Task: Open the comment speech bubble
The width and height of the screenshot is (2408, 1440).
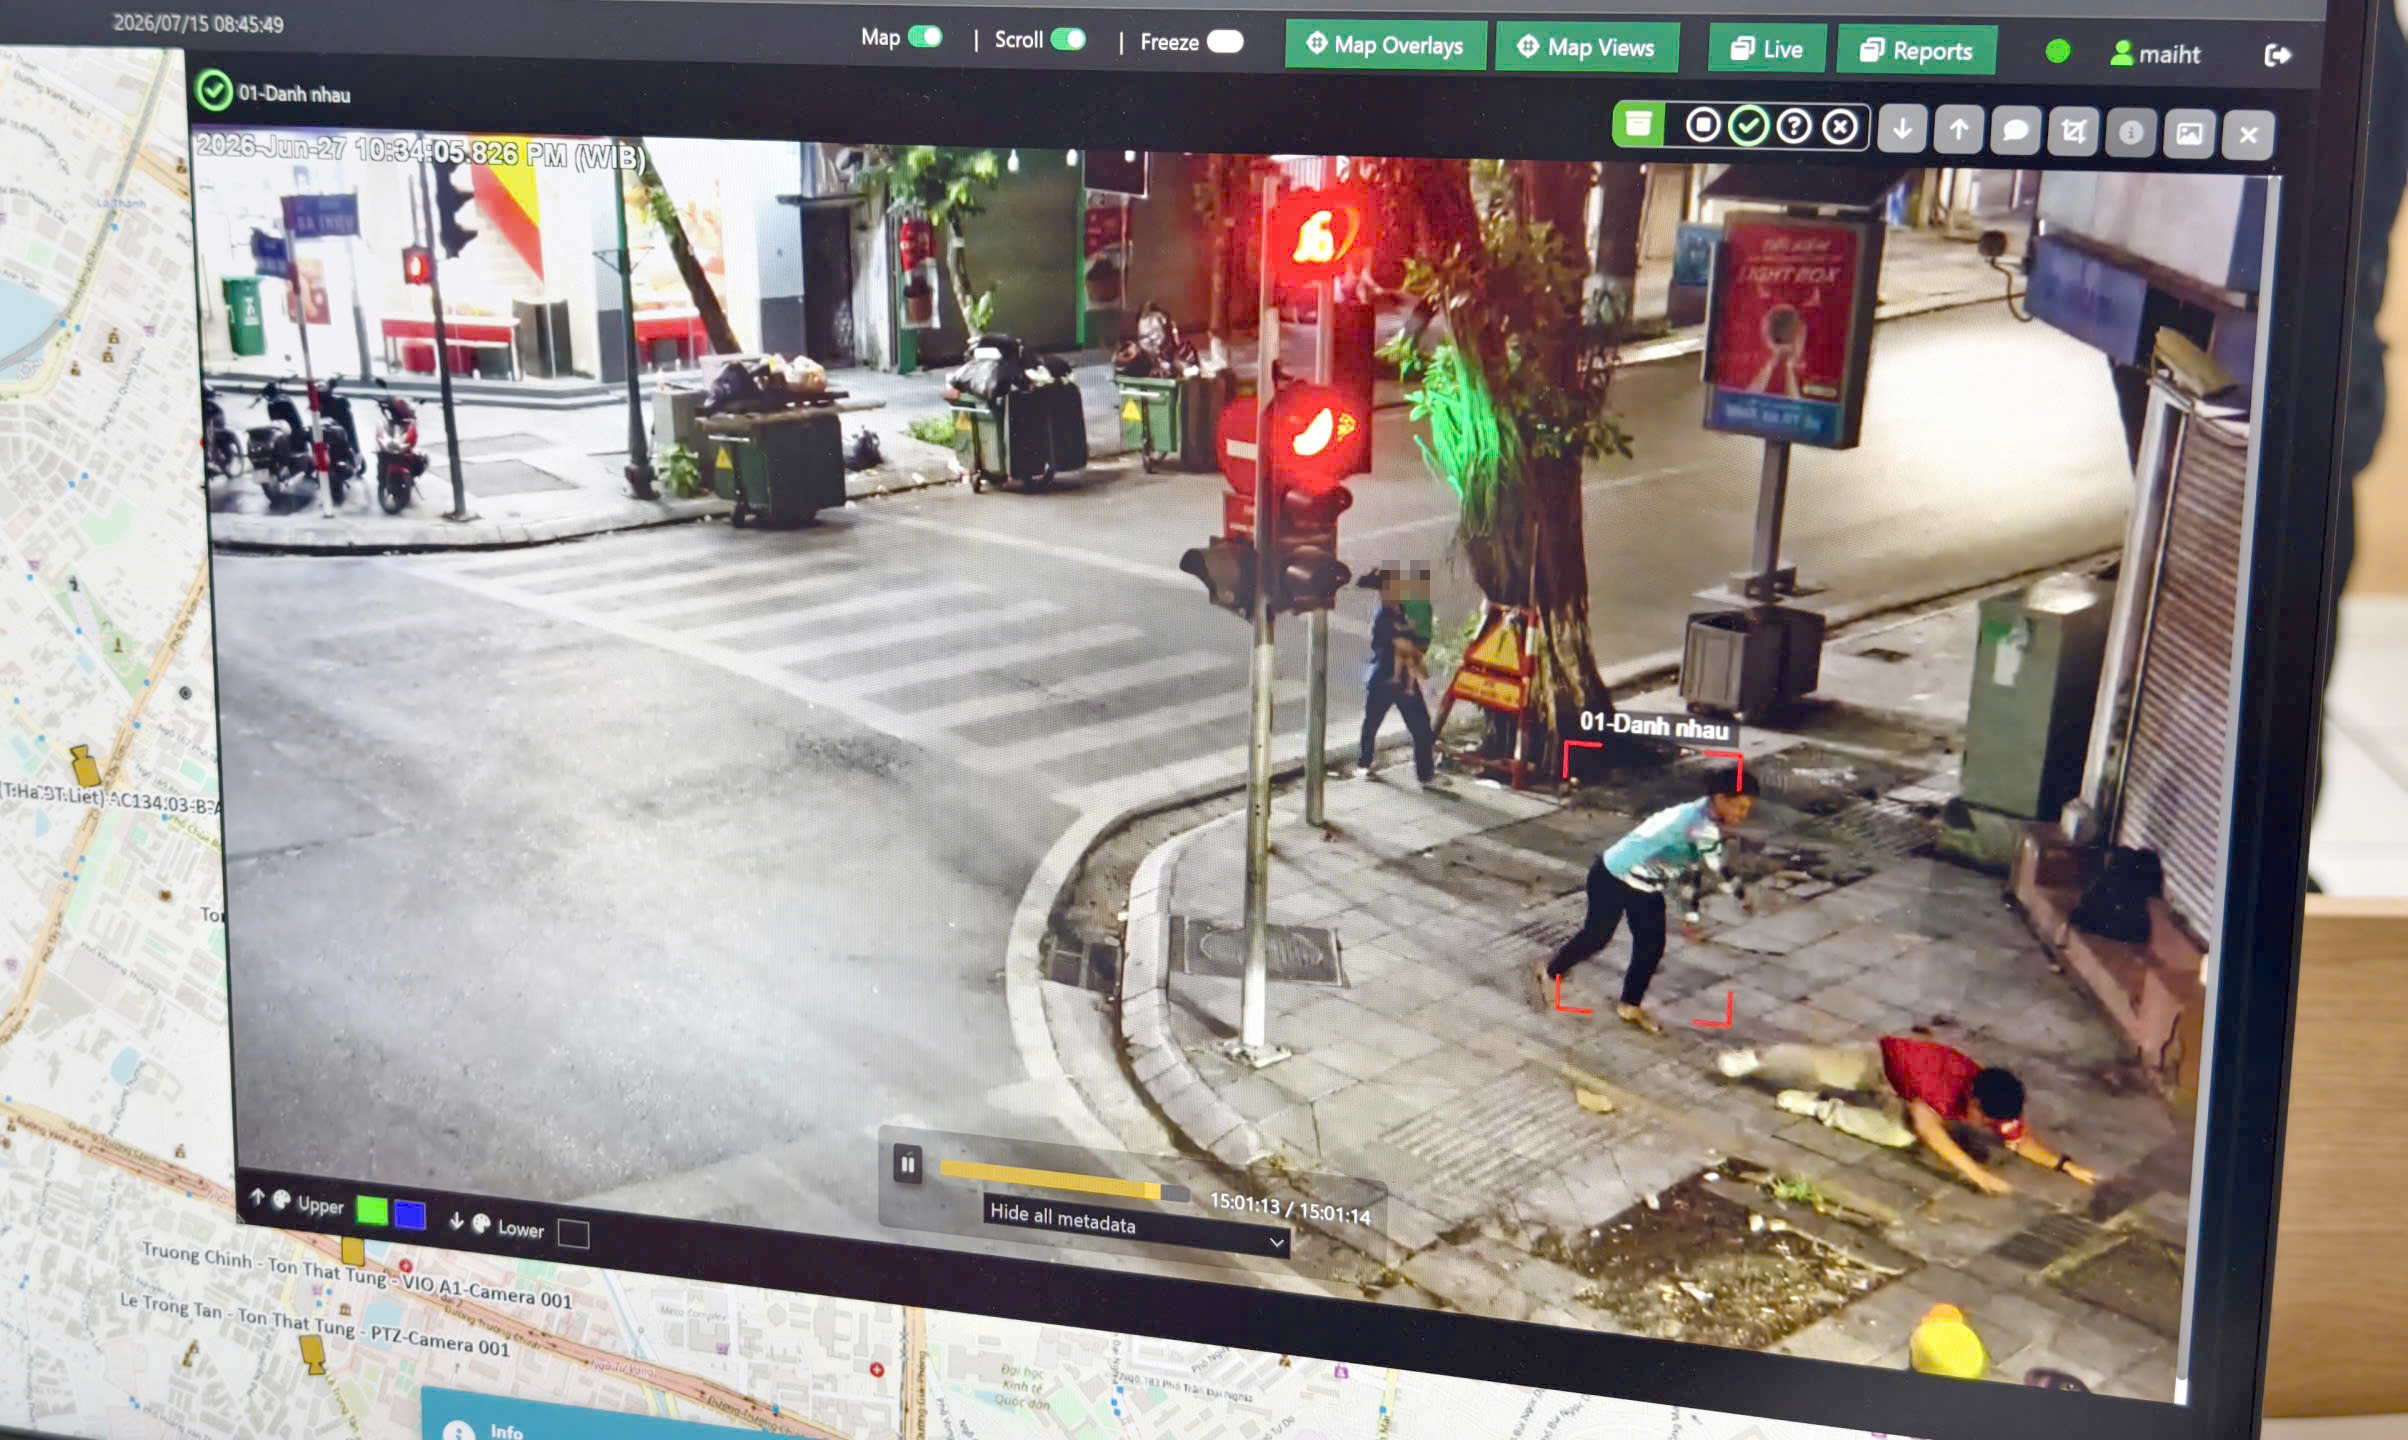Action: [x=2015, y=131]
